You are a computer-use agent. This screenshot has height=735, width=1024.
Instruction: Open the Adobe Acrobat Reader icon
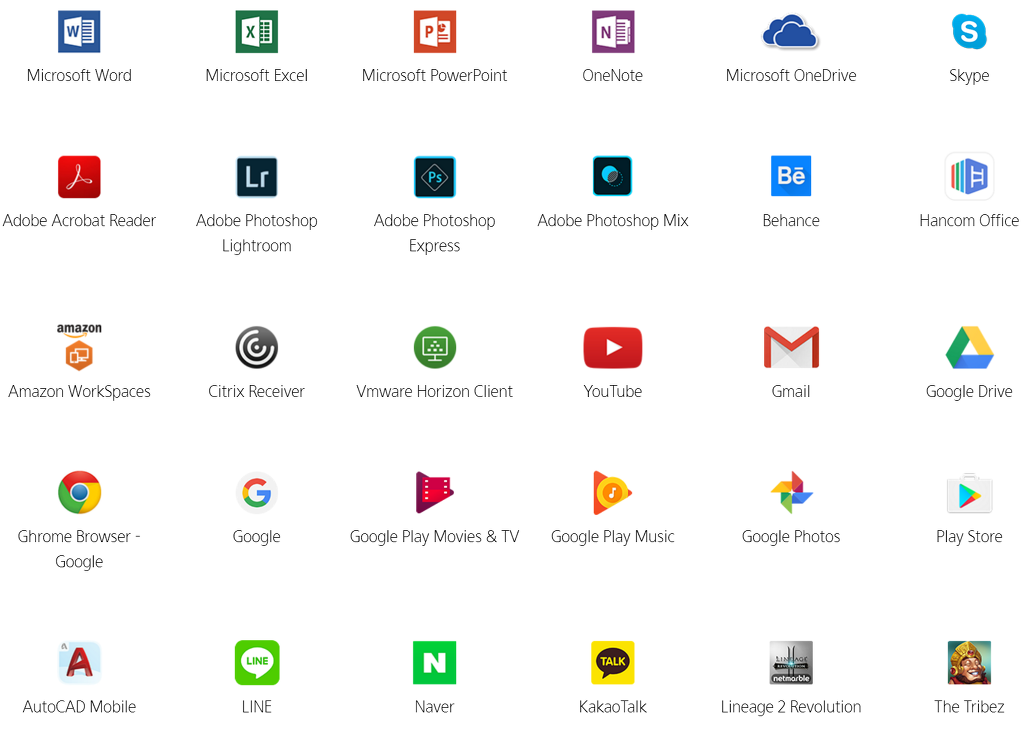(79, 177)
